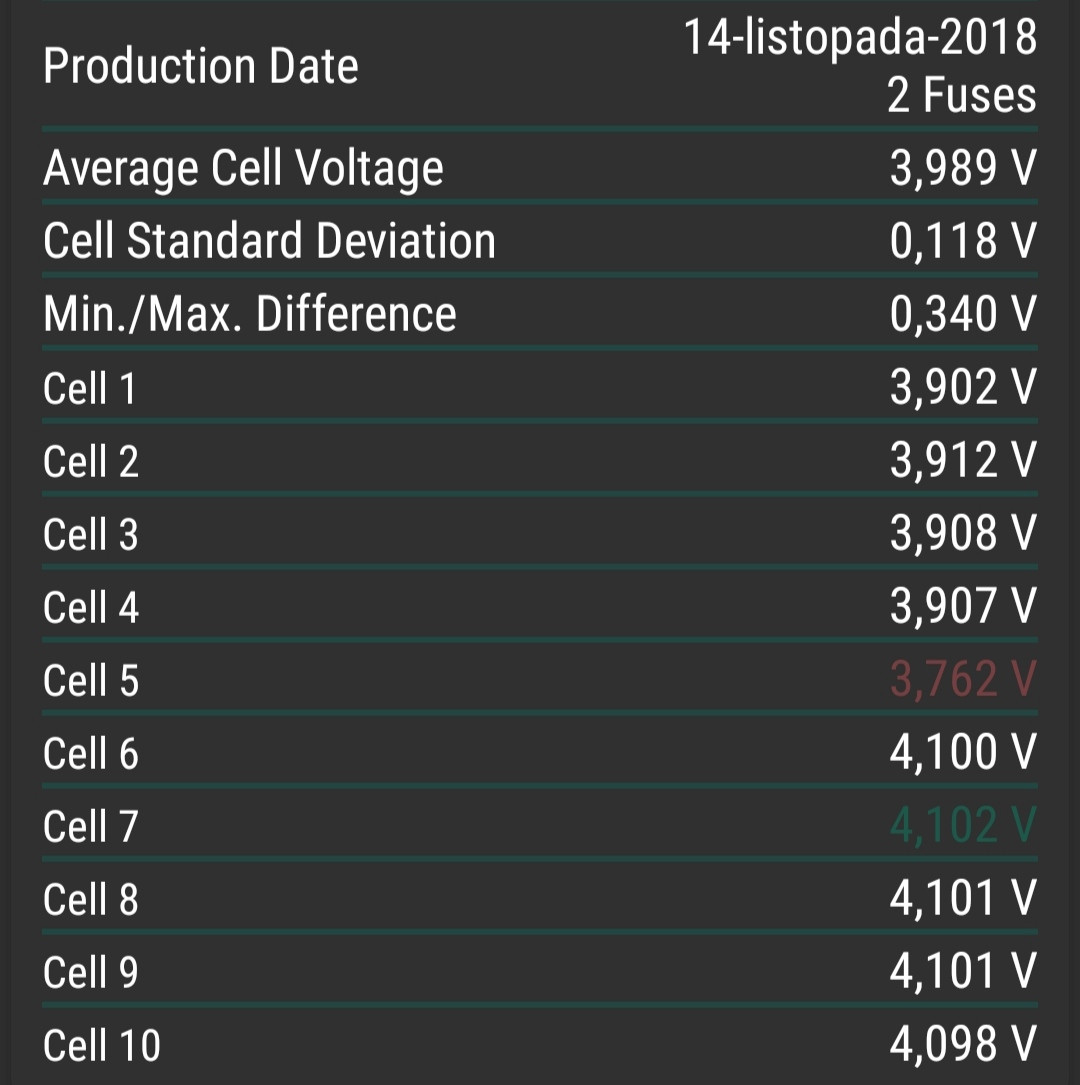Select Cell 2 voltage 3,912 V
Viewport: 1080px width, 1085px height.
pos(962,461)
